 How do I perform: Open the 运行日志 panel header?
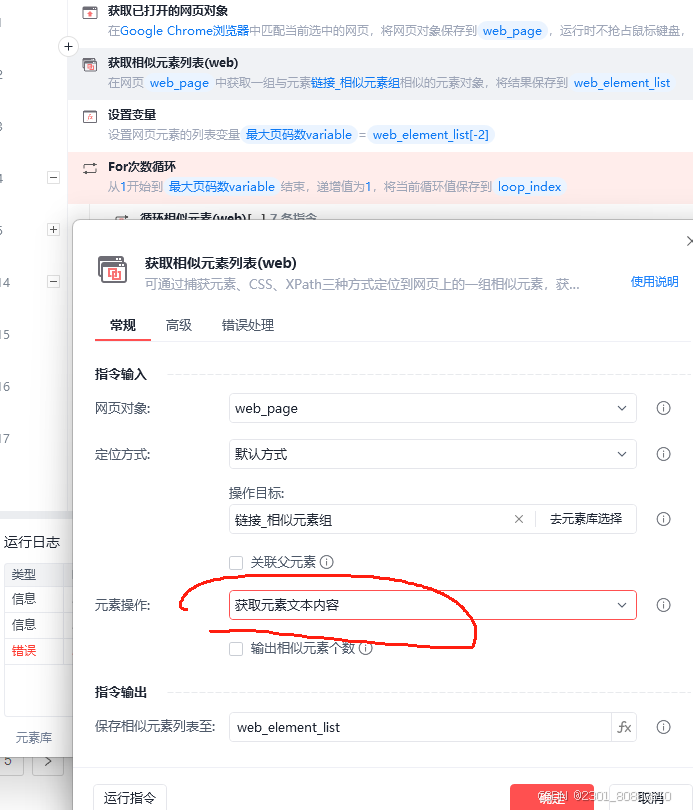click(x=32, y=542)
